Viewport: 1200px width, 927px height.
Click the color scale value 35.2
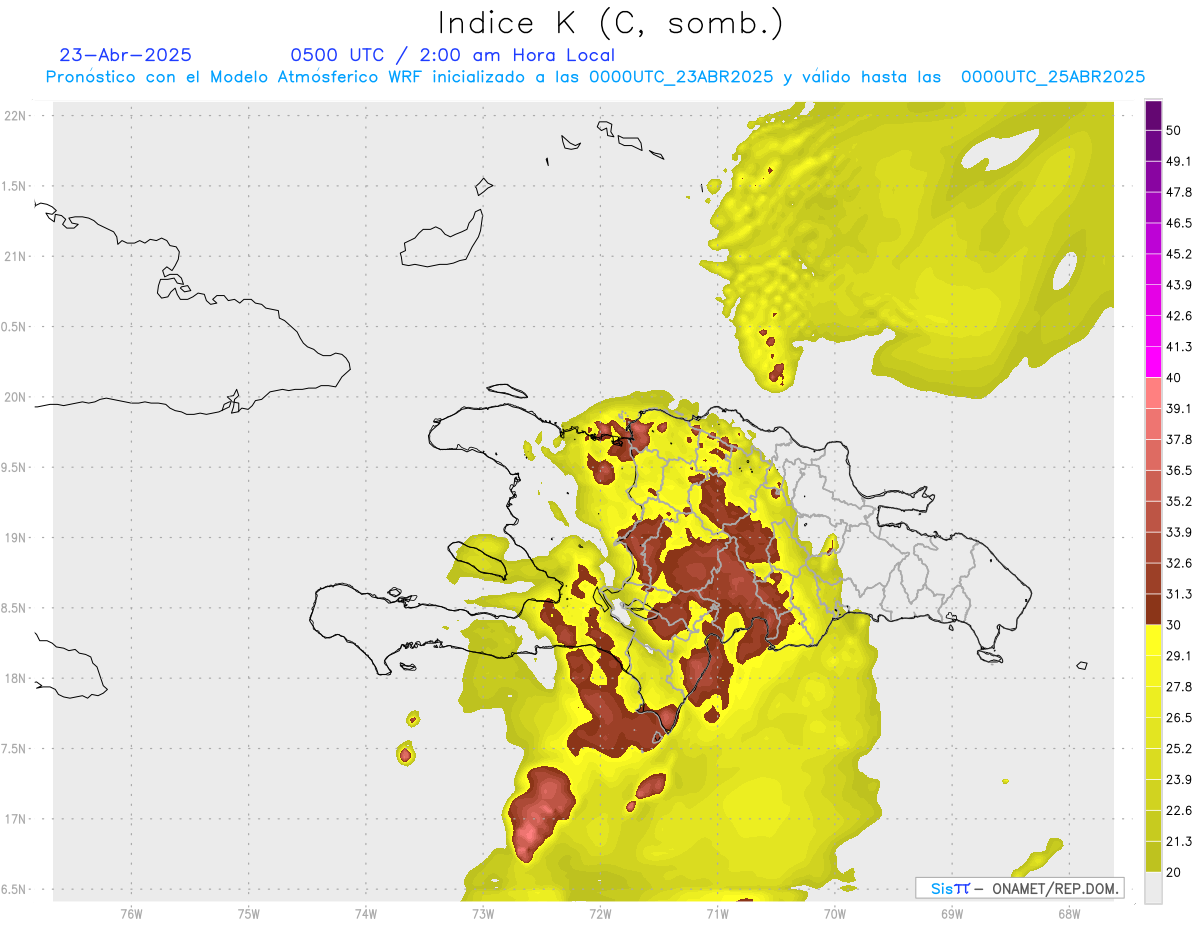[x=1179, y=501]
